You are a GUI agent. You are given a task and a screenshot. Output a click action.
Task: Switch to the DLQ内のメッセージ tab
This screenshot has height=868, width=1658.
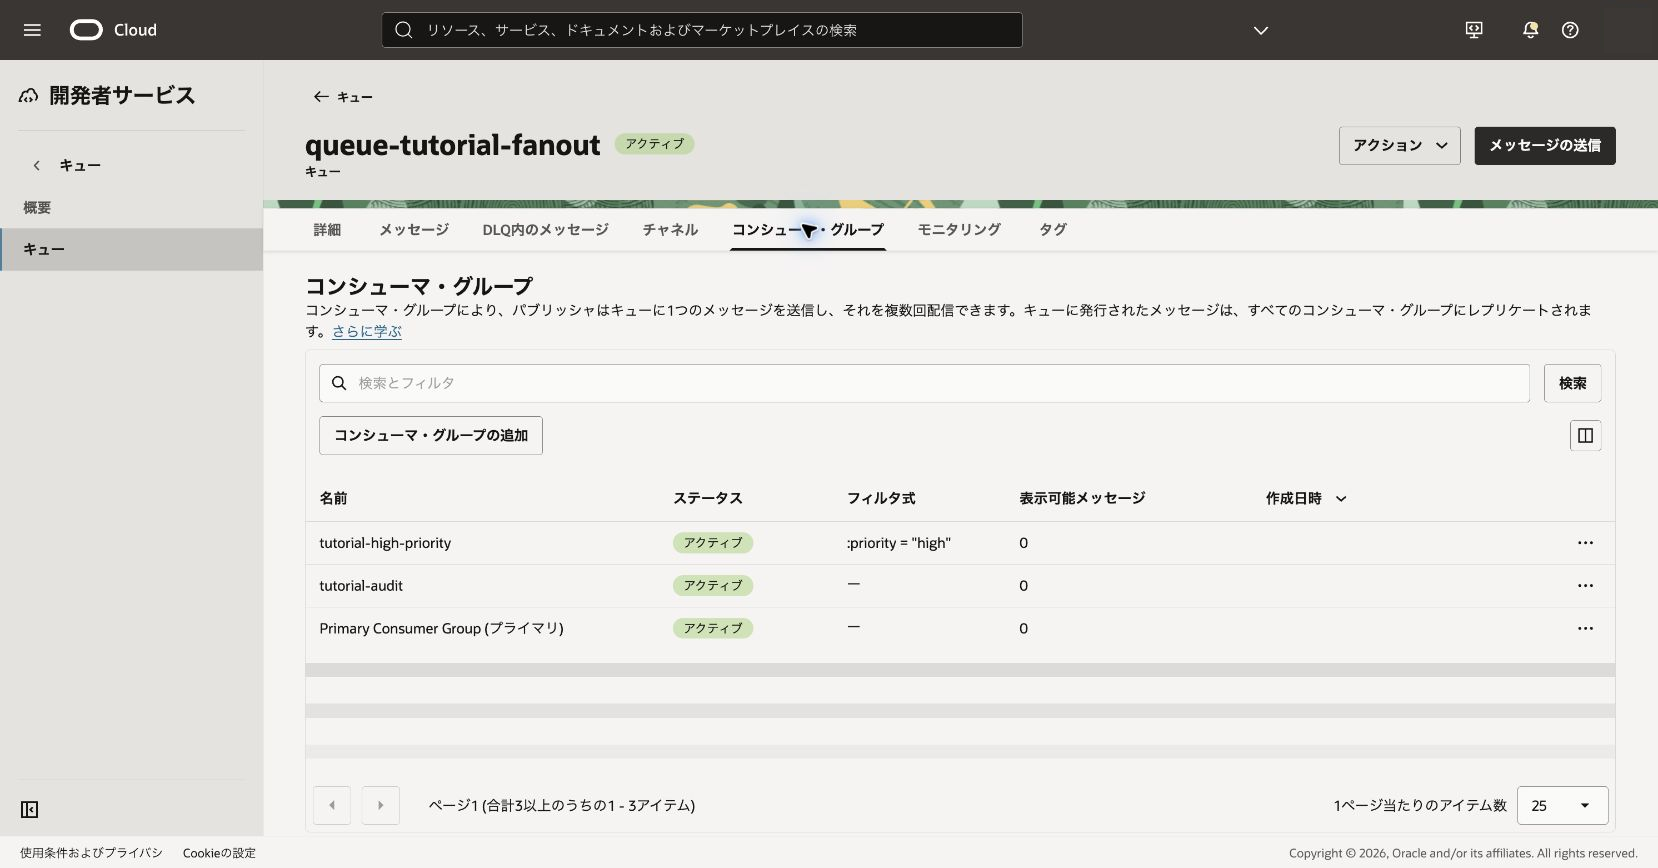(x=545, y=229)
